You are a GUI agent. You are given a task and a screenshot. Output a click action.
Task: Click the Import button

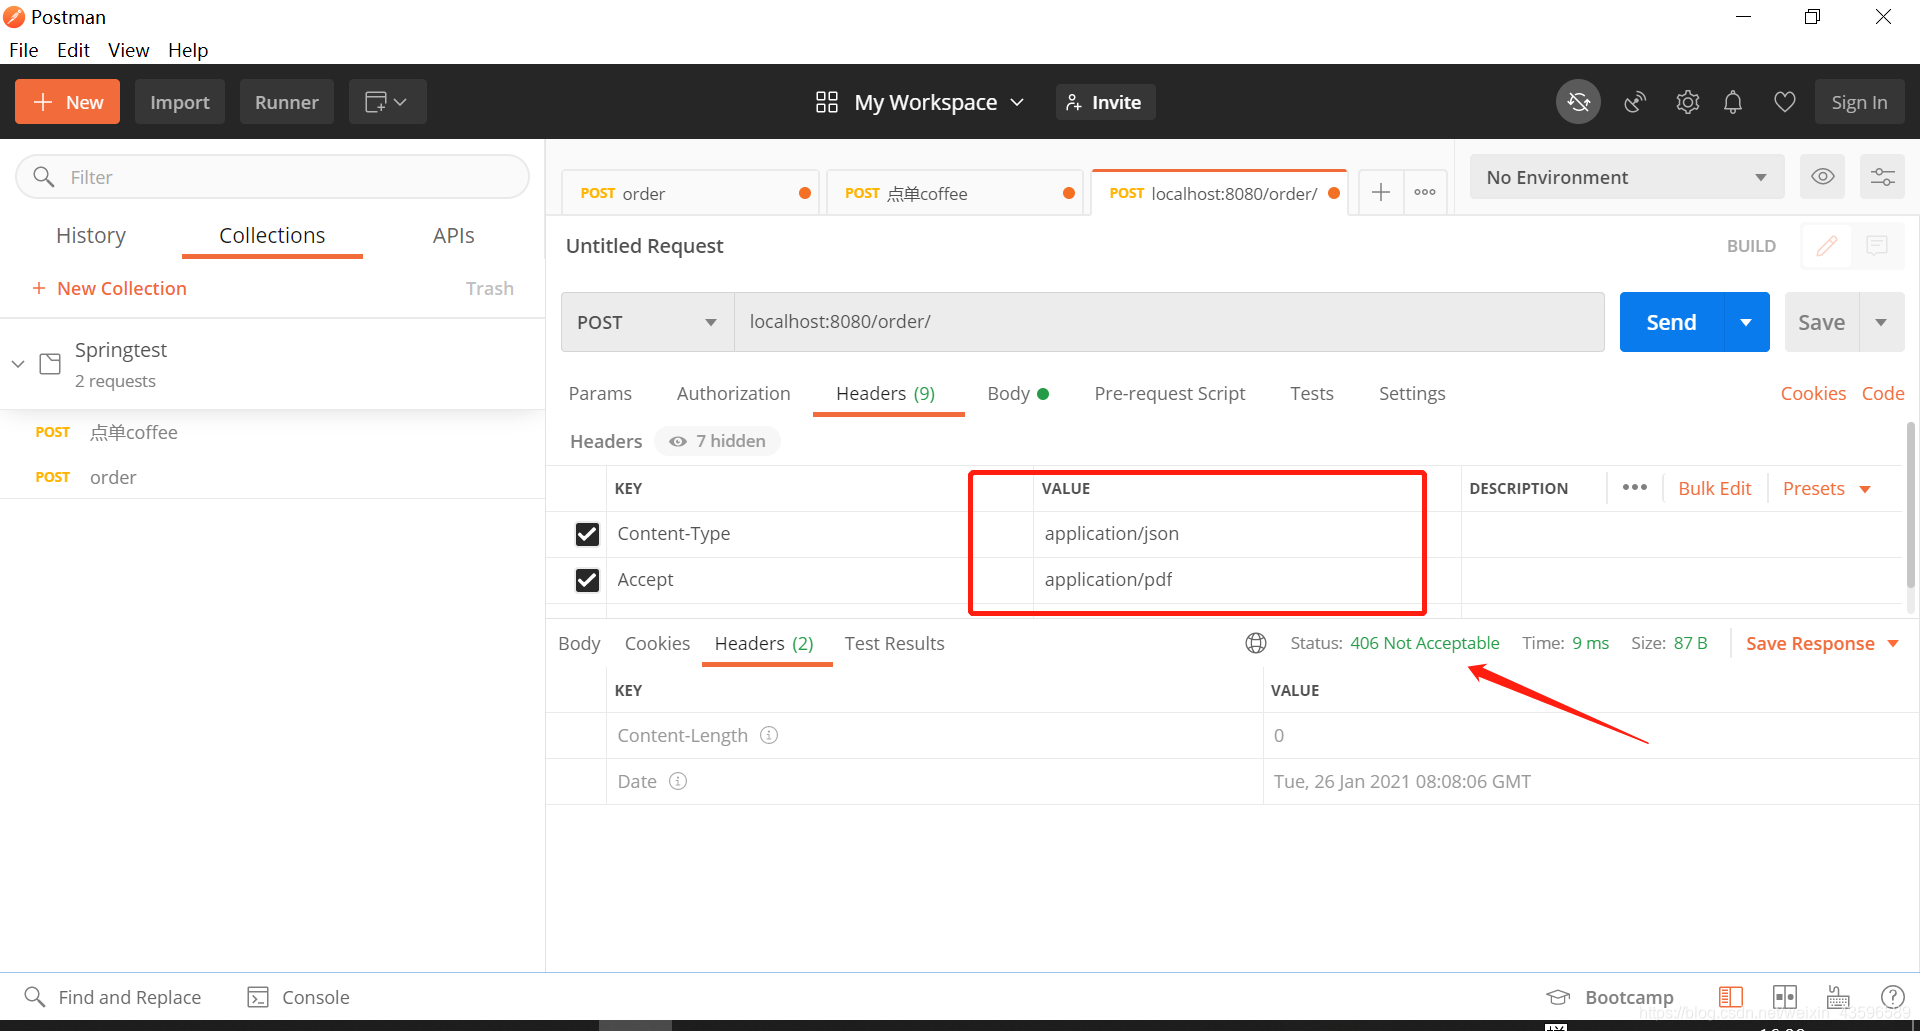point(180,102)
